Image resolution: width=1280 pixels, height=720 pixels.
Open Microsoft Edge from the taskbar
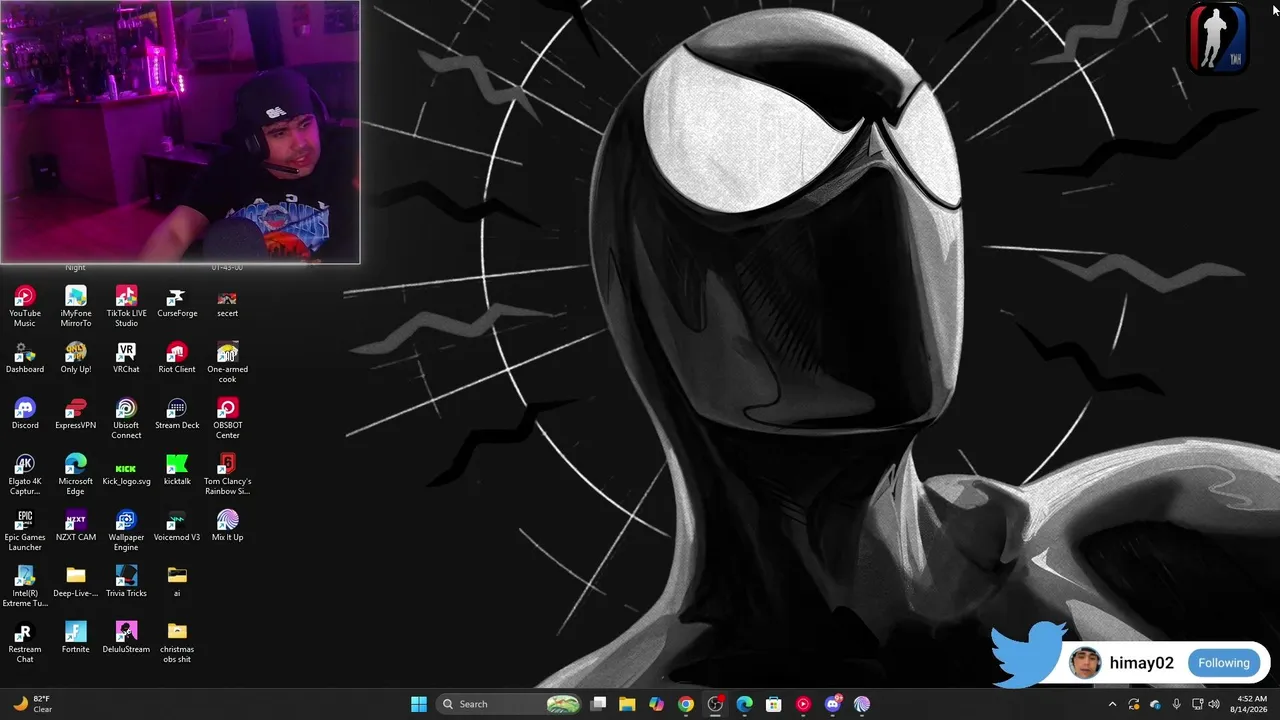744,704
